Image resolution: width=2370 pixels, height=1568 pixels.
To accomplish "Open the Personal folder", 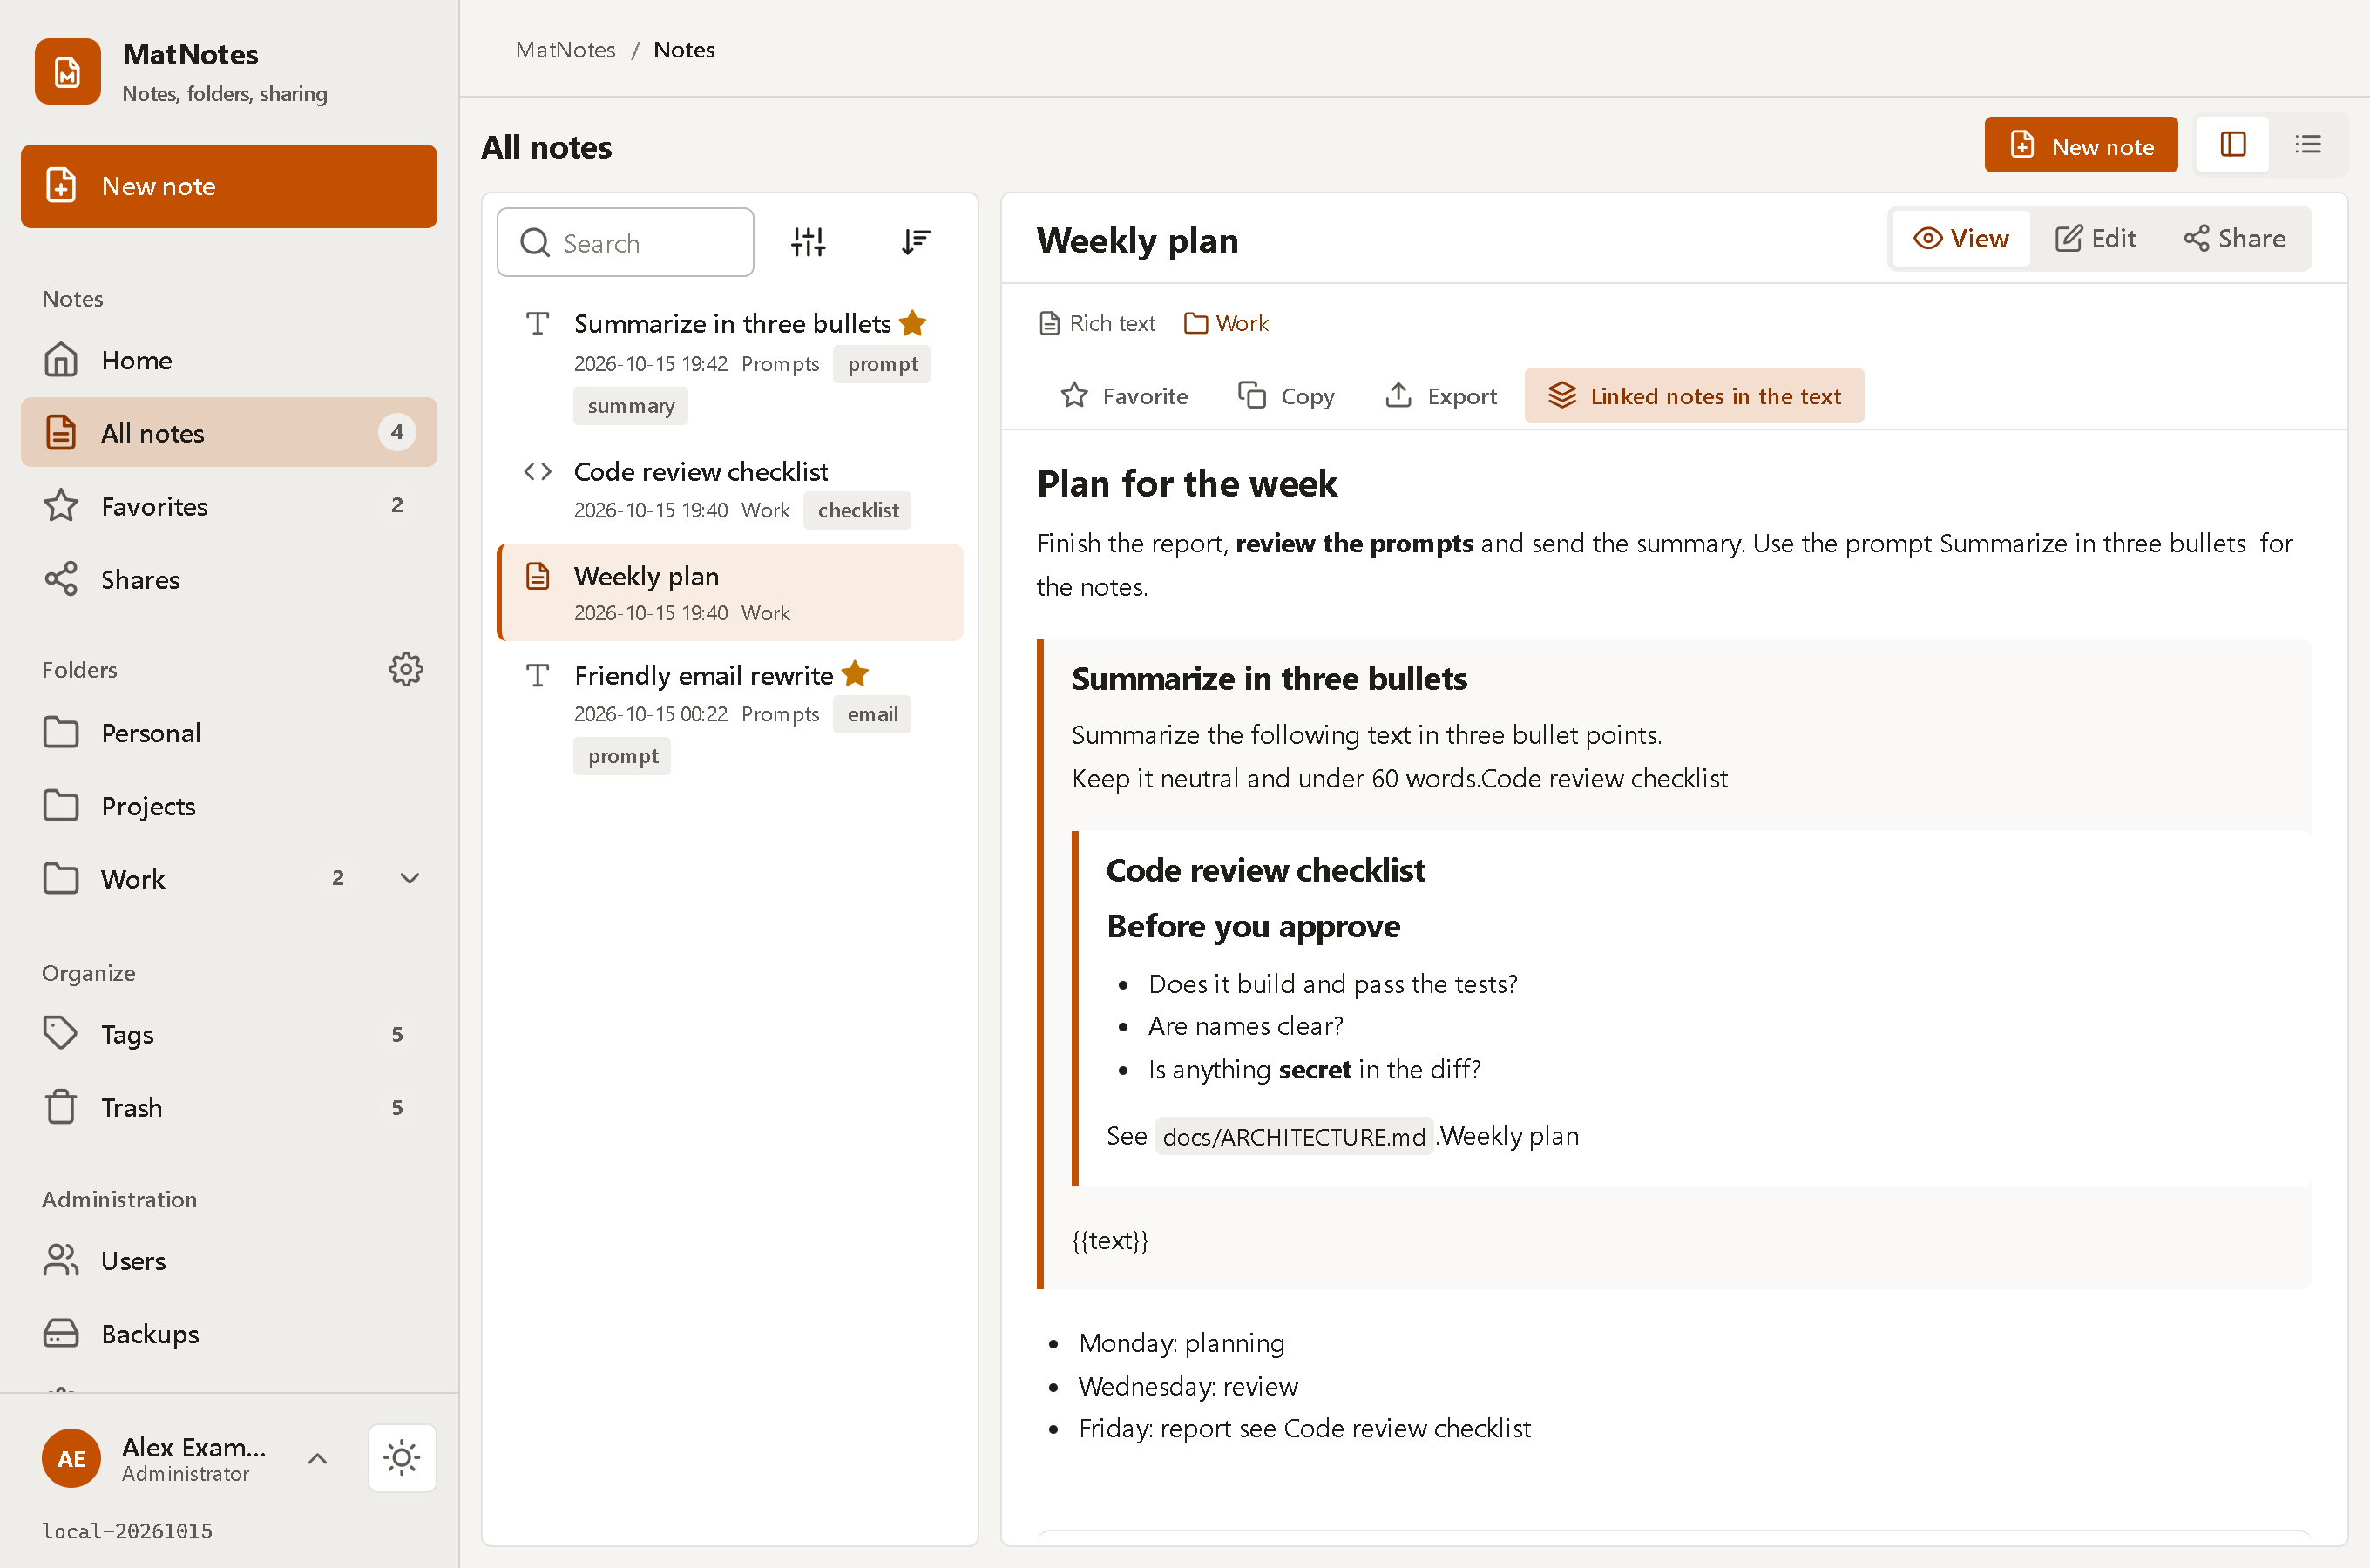I will click(229, 733).
